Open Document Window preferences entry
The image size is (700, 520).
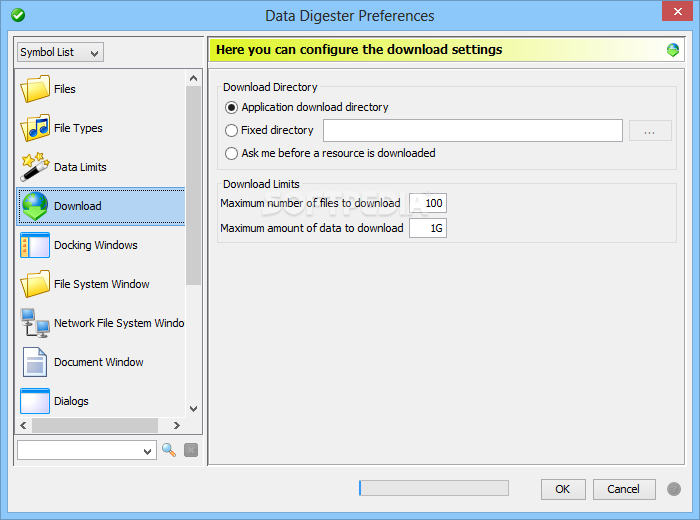pyautogui.click(x=99, y=362)
